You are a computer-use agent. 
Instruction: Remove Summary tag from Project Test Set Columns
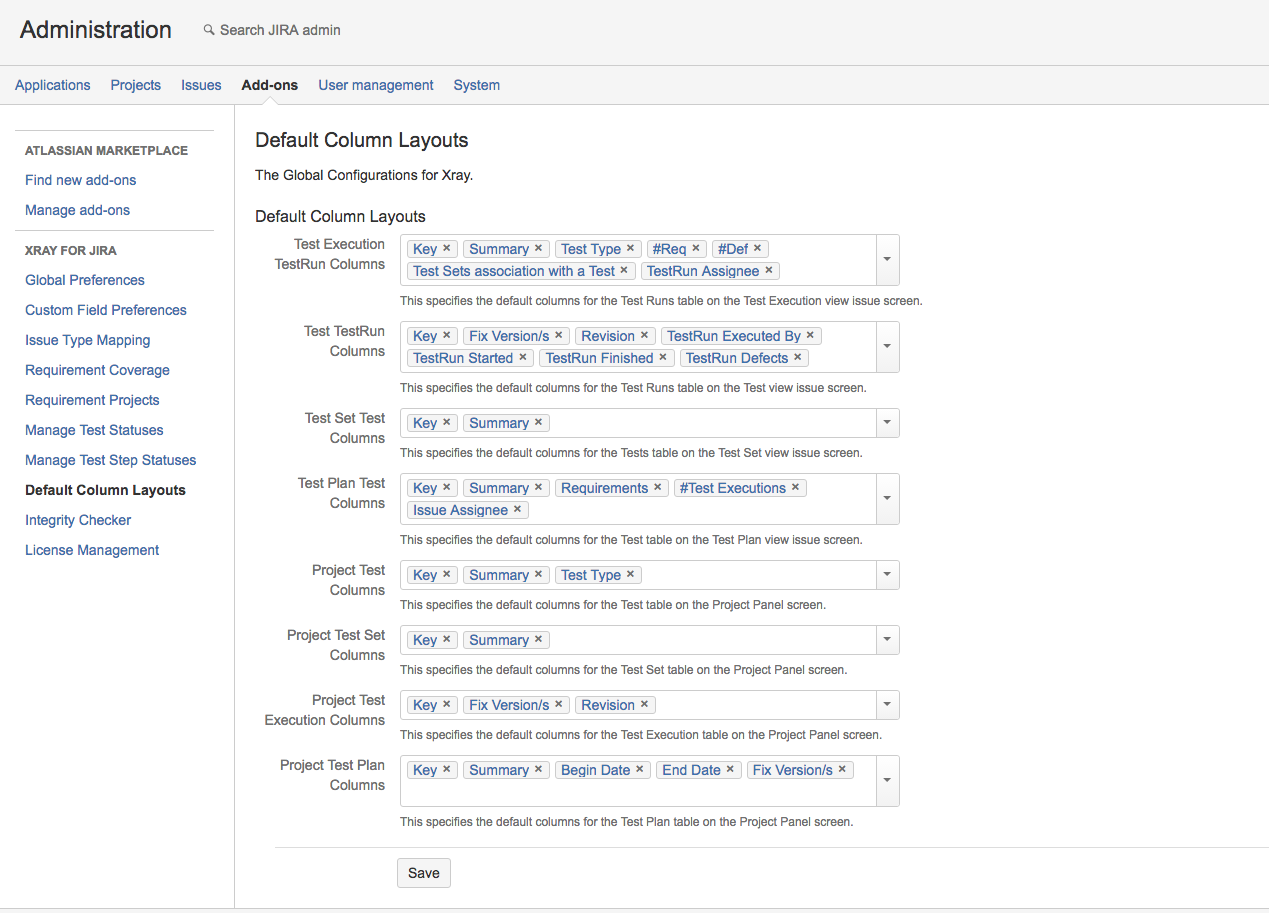click(x=538, y=639)
